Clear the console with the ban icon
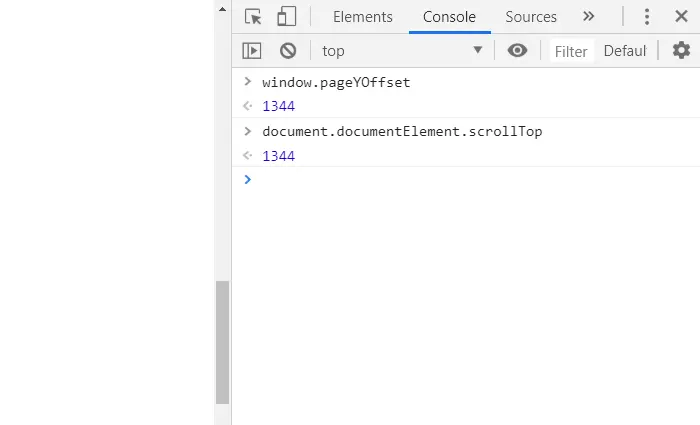This screenshot has height=425, width=700. [288, 51]
